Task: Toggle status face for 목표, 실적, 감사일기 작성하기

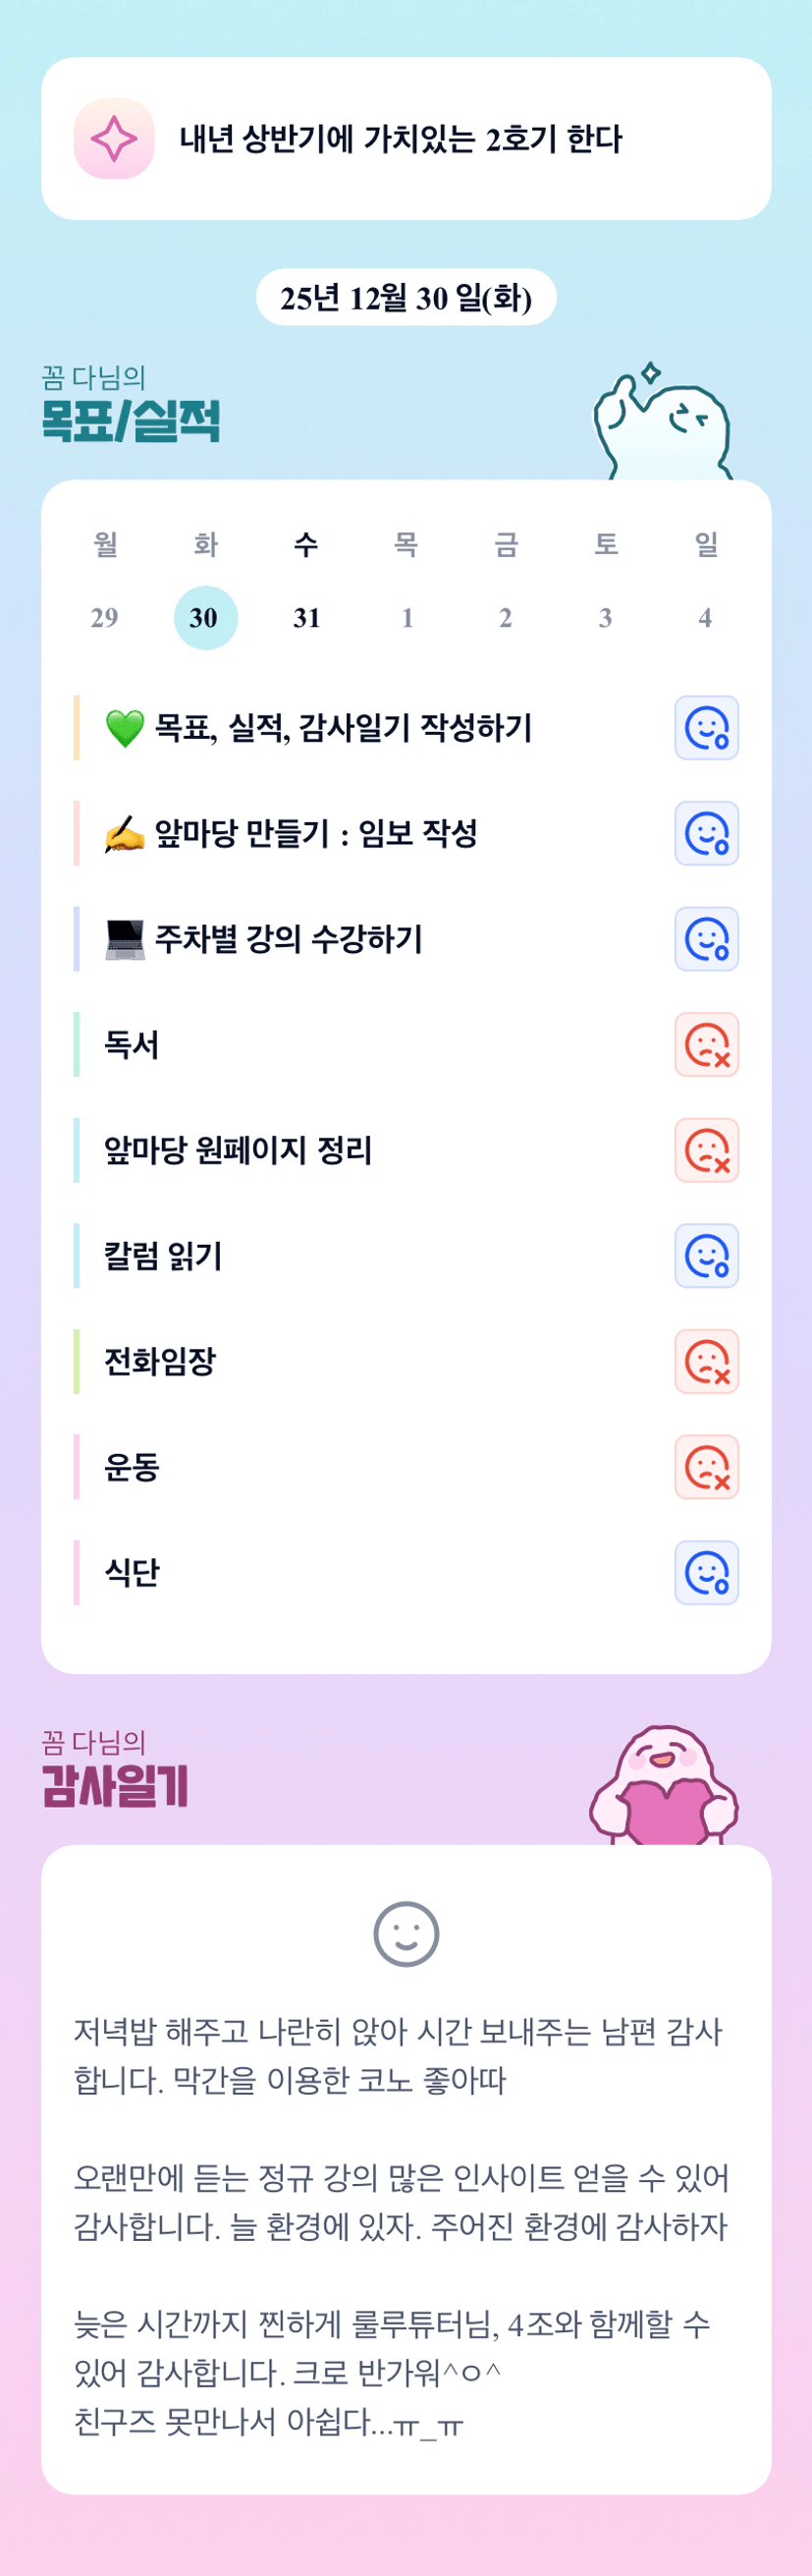Action: tap(706, 728)
